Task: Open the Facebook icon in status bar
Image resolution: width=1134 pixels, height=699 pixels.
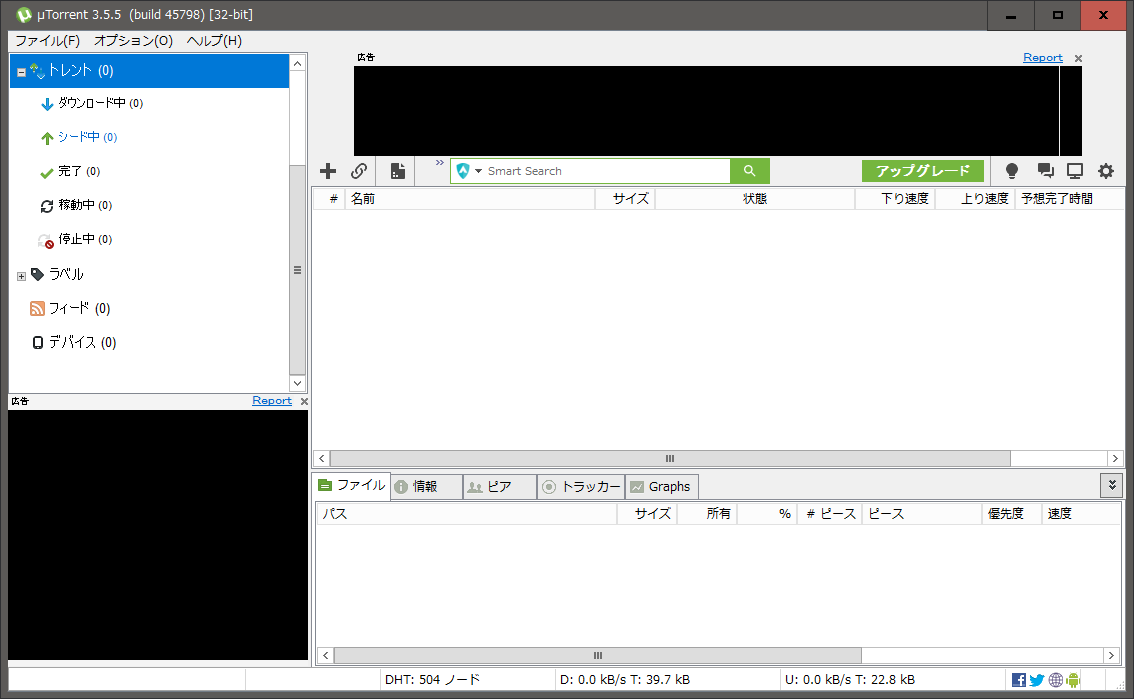Action: pos(1019,680)
